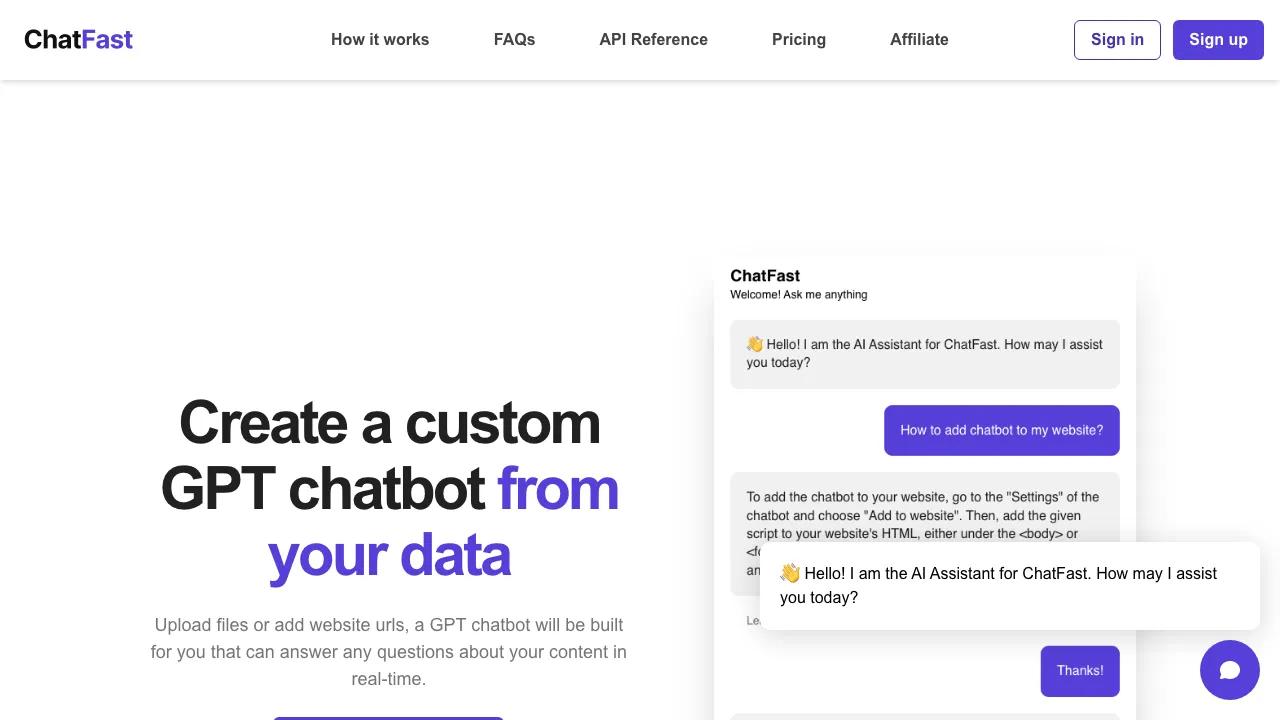Click the "Welcome! Ask me anything" subtitle

(798, 295)
